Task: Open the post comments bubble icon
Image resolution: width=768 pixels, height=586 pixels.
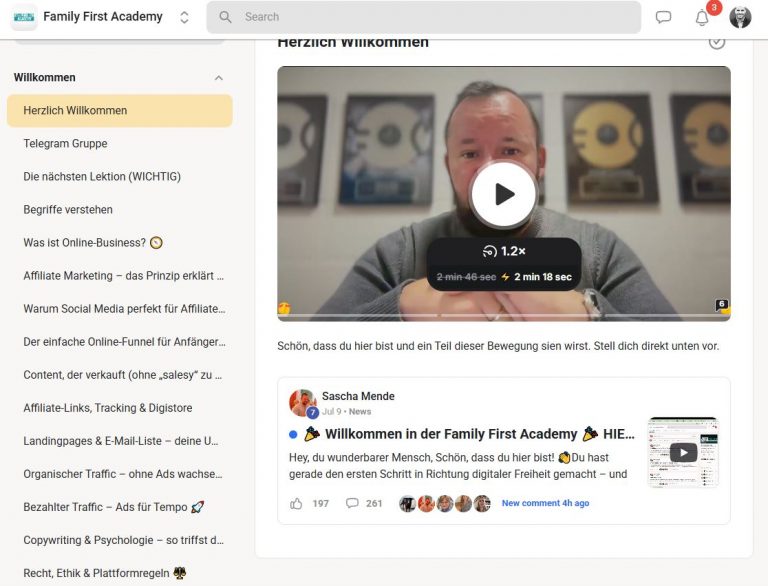Action: pyautogui.click(x=352, y=503)
